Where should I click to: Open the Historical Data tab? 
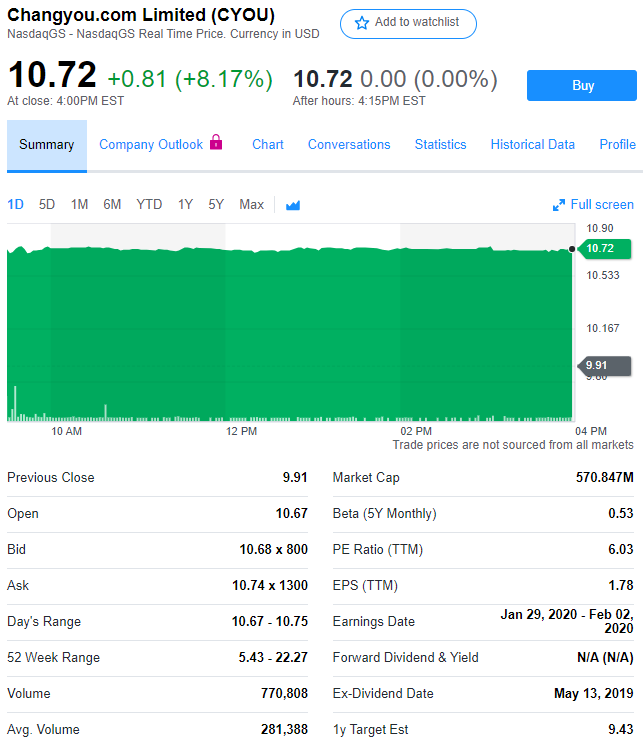tap(532, 144)
